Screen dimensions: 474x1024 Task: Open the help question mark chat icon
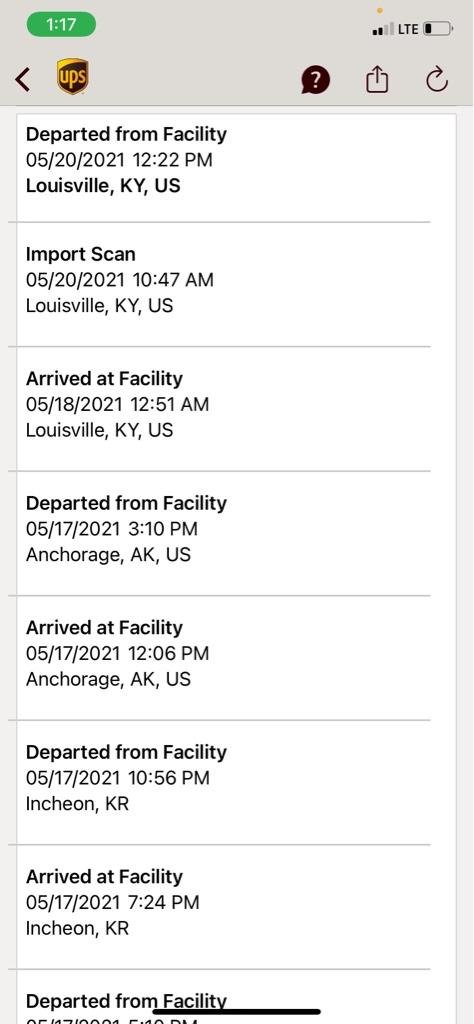tap(315, 80)
